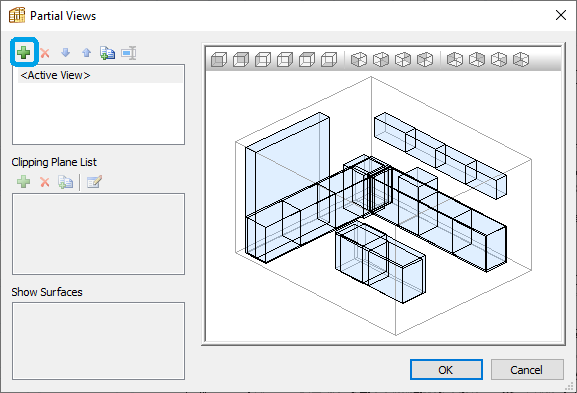Choose the fourth isometric view in the last group
The image size is (577, 393).
tap(521, 59)
